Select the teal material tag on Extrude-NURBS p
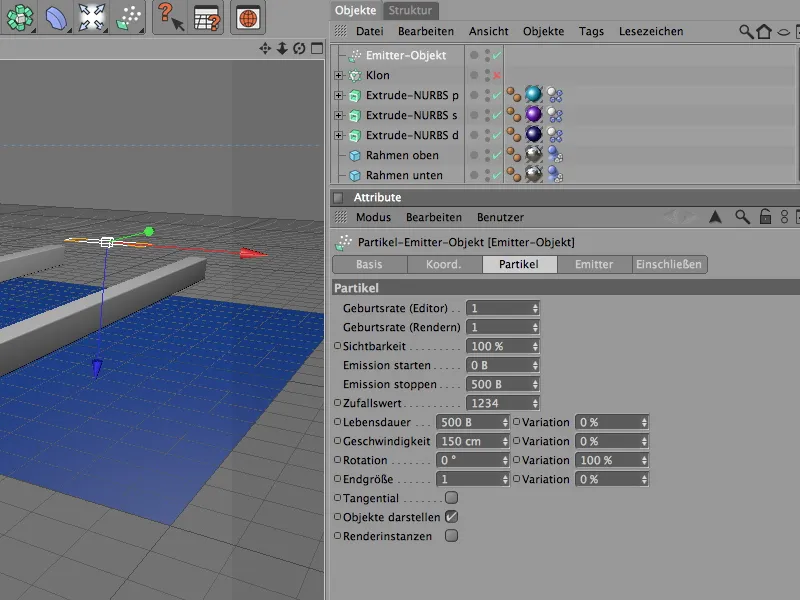The width and height of the screenshot is (800, 600). point(533,95)
